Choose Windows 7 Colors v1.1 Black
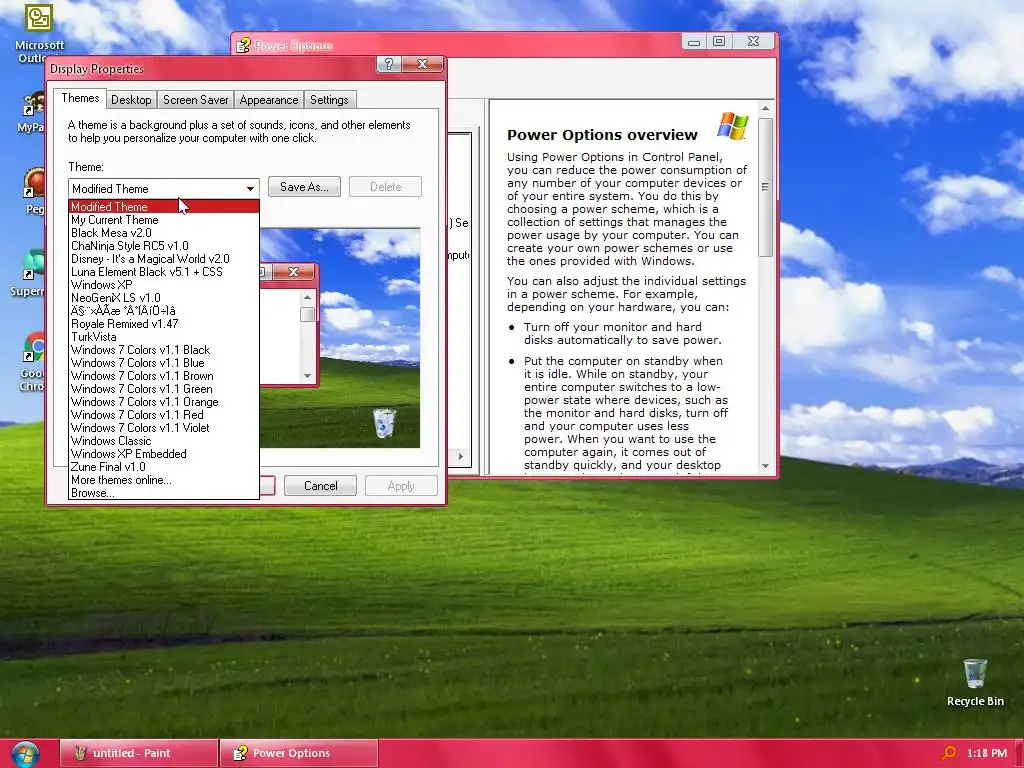 [164, 350]
